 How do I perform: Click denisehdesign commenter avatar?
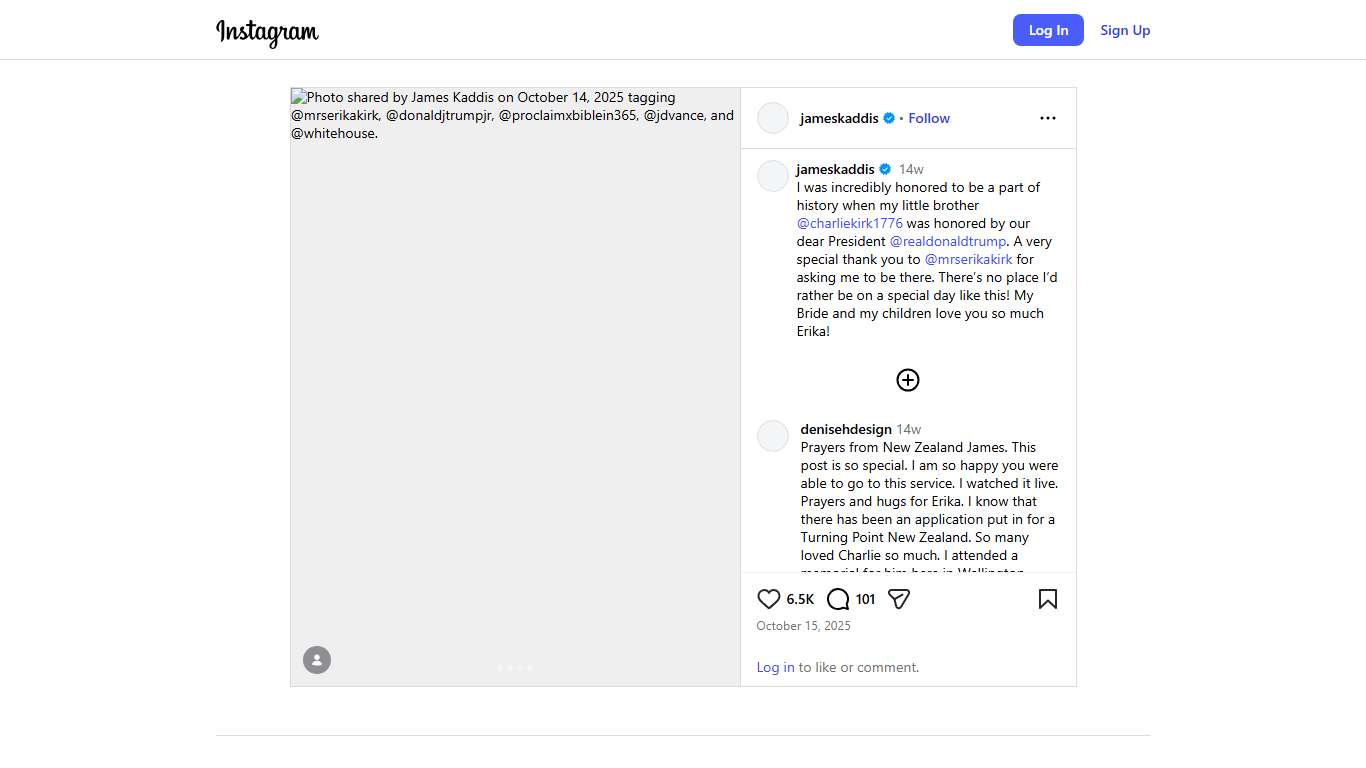[x=773, y=436]
